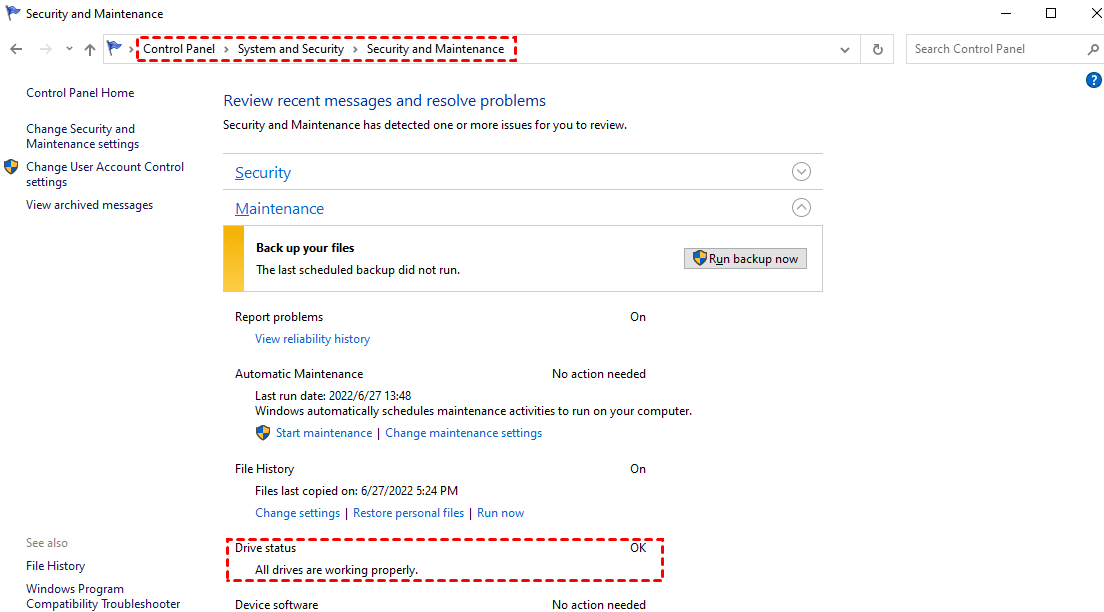The height and width of the screenshot is (612, 1104).
Task: Open Restore personal files link
Action: pyautogui.click(x=408, y=513)
